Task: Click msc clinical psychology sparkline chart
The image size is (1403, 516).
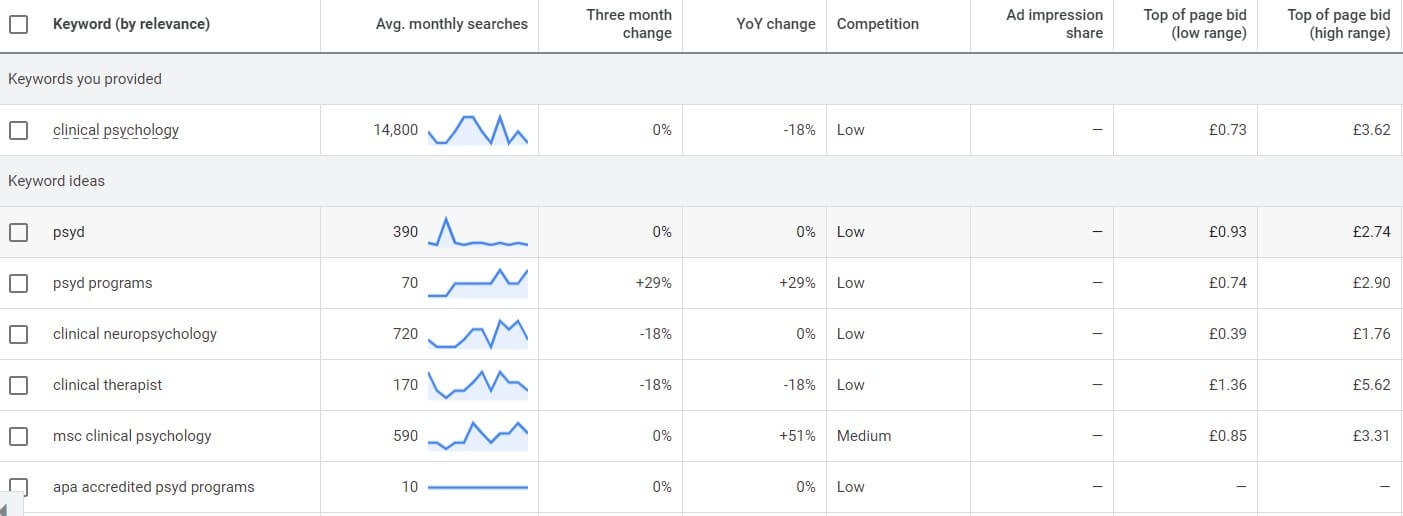Action: tap(477, 436)
